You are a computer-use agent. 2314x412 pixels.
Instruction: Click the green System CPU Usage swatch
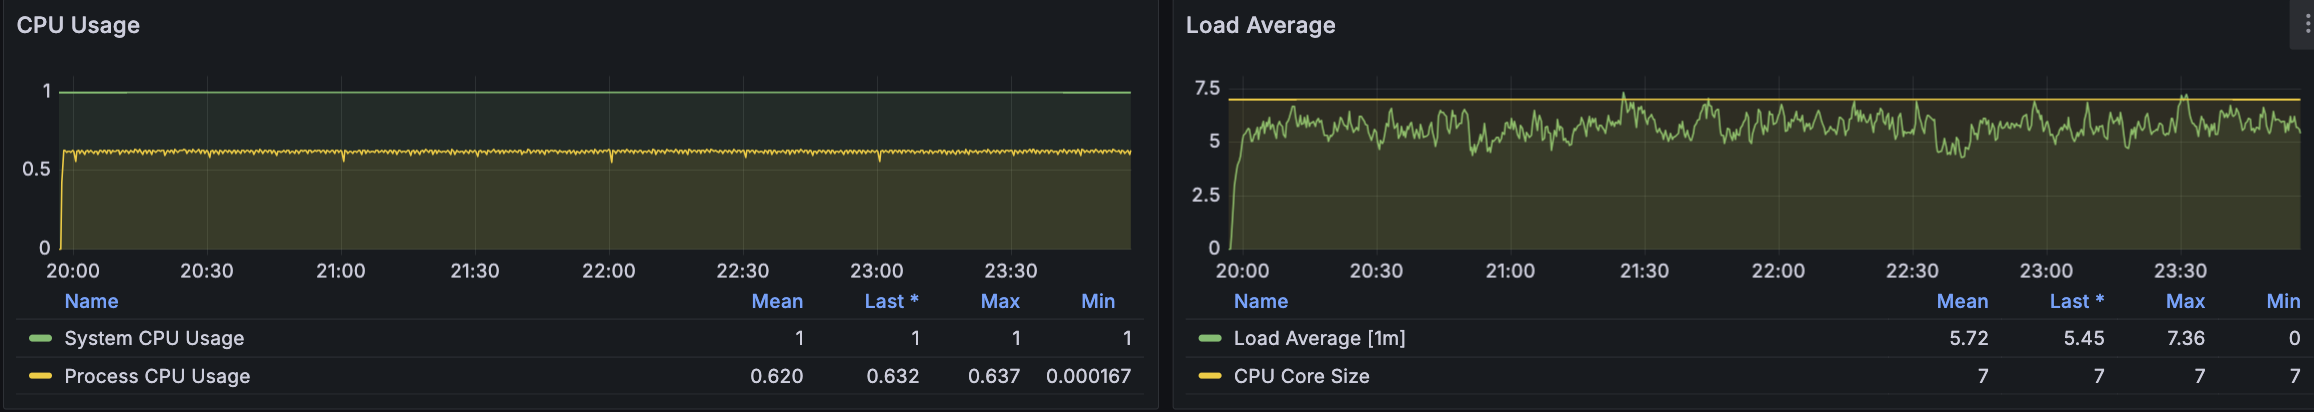pos(40,338)
